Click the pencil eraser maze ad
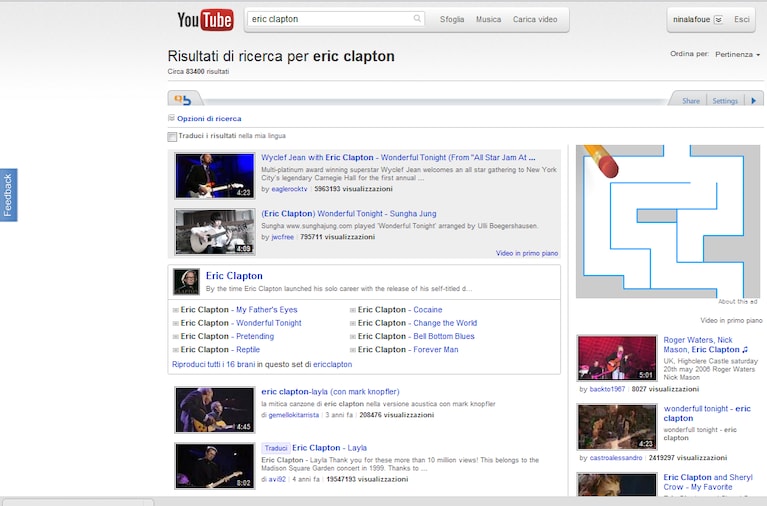Viewport: 767px width, 506px height. [668, 221]
